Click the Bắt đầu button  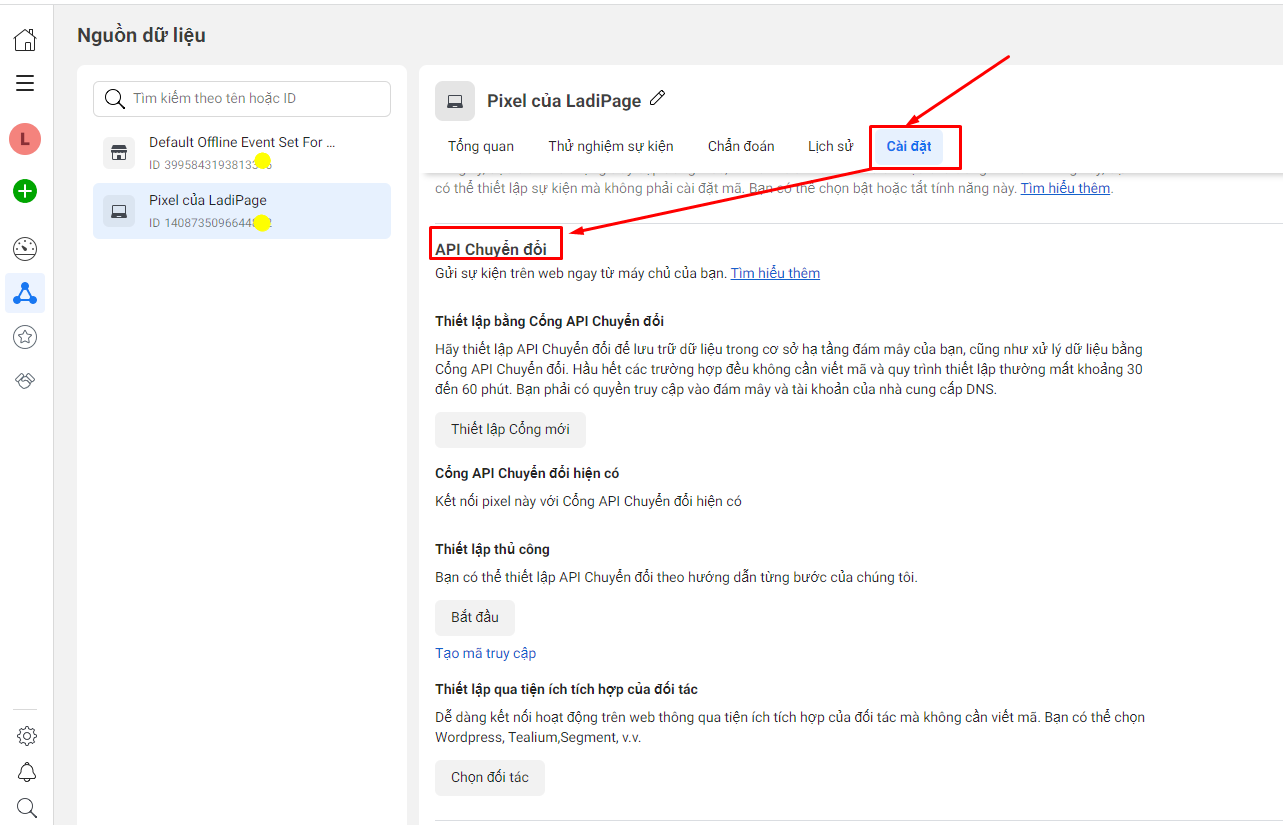tap(474, 617)
